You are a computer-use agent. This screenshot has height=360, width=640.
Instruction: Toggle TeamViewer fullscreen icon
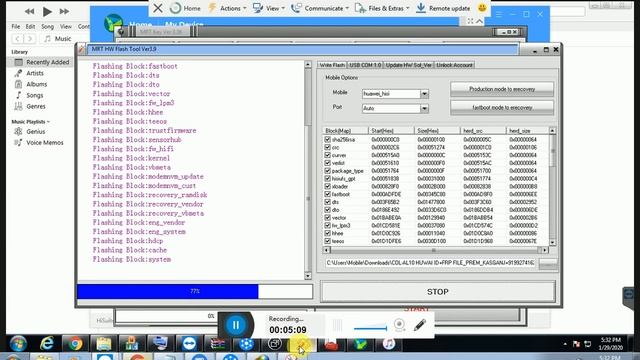coord(470,21)
